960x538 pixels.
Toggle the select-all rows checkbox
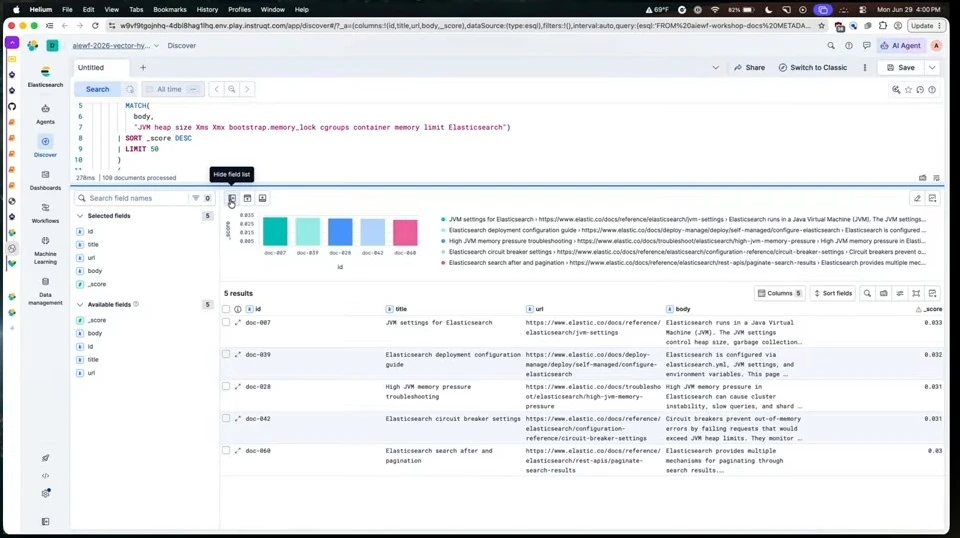[226, 309]
